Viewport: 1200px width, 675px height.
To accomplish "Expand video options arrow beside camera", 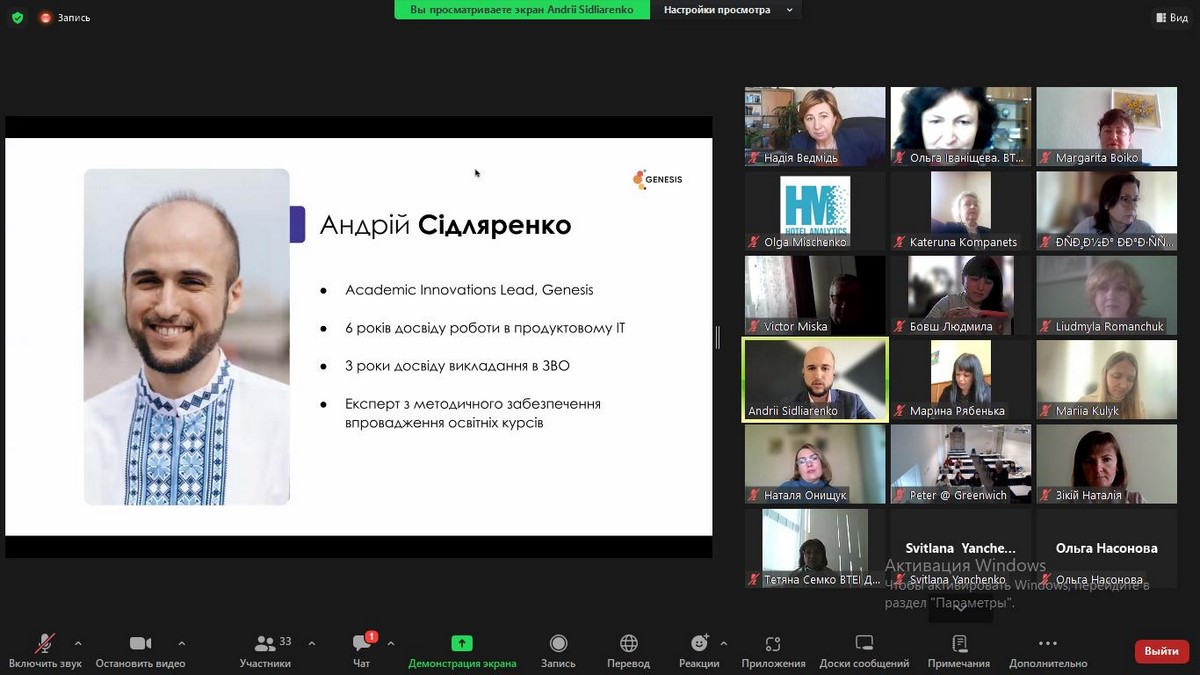I will tap(181, 643).
